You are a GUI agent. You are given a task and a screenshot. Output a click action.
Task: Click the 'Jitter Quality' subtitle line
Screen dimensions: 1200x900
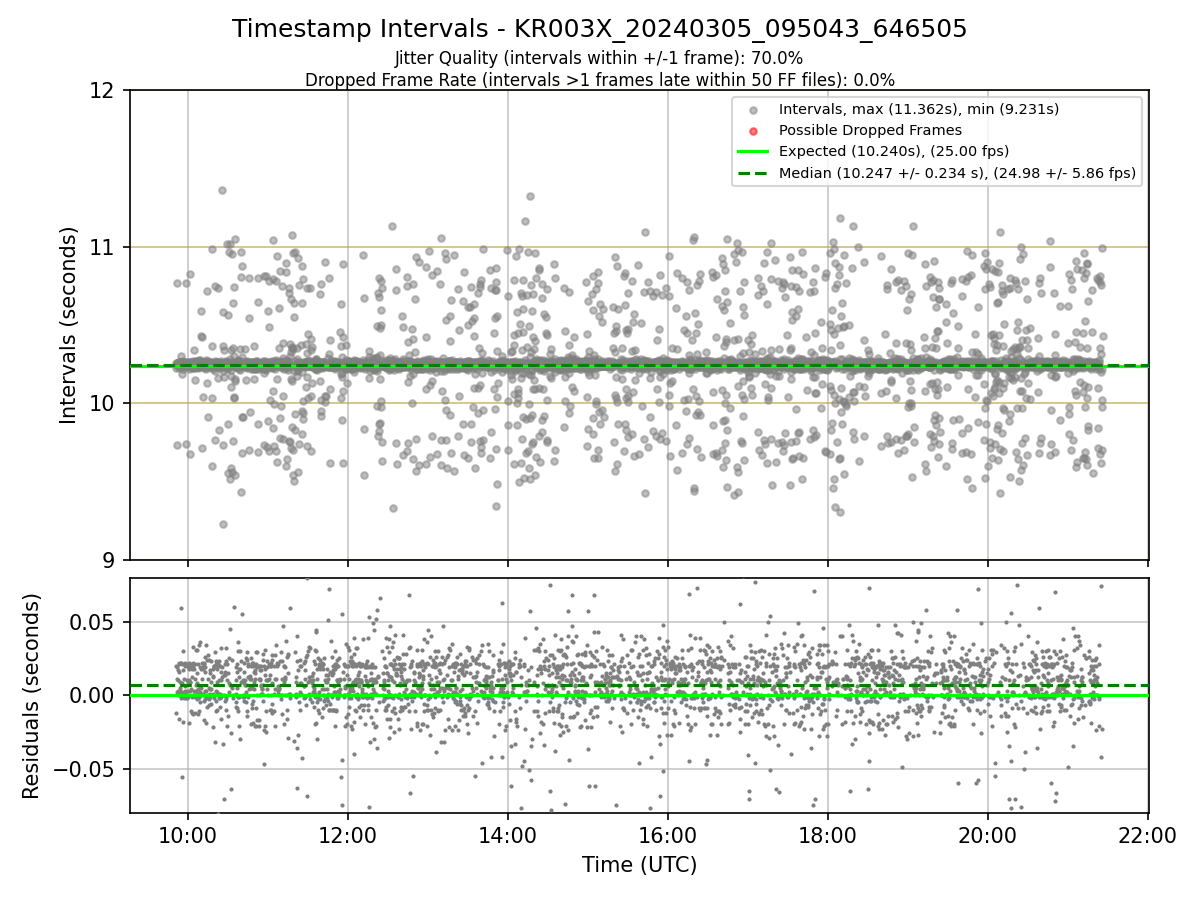(599, 58)
